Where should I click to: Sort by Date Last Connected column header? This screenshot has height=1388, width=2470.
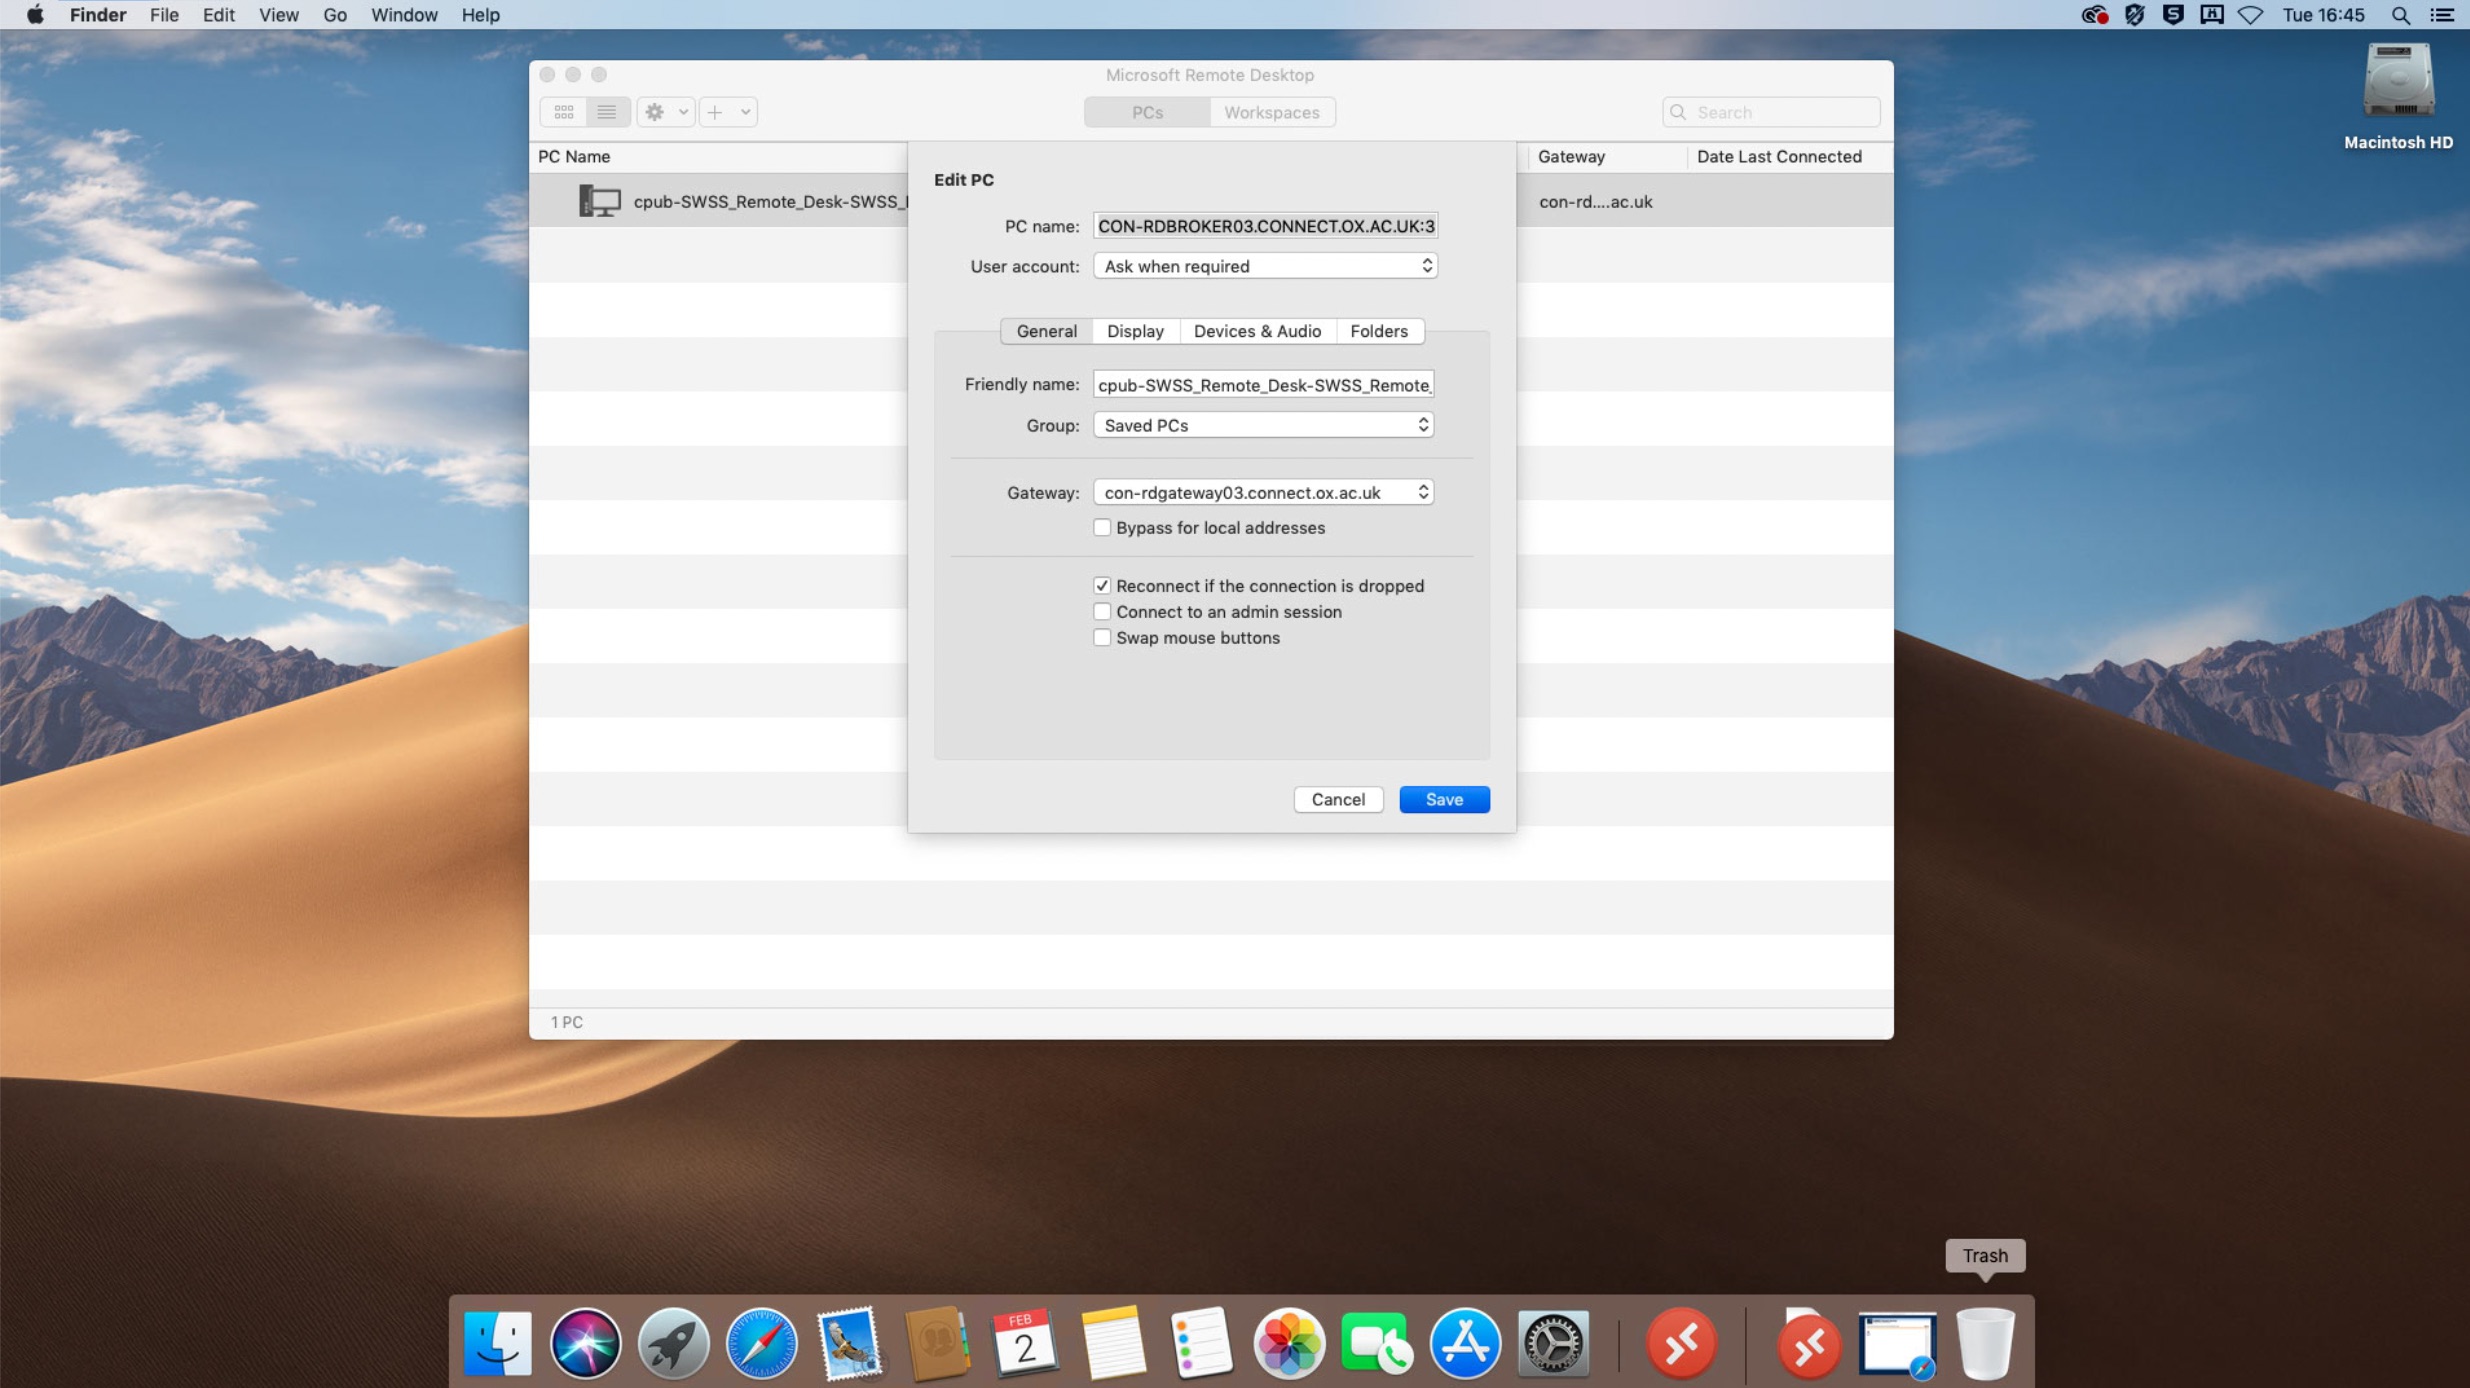[1779, 156]
